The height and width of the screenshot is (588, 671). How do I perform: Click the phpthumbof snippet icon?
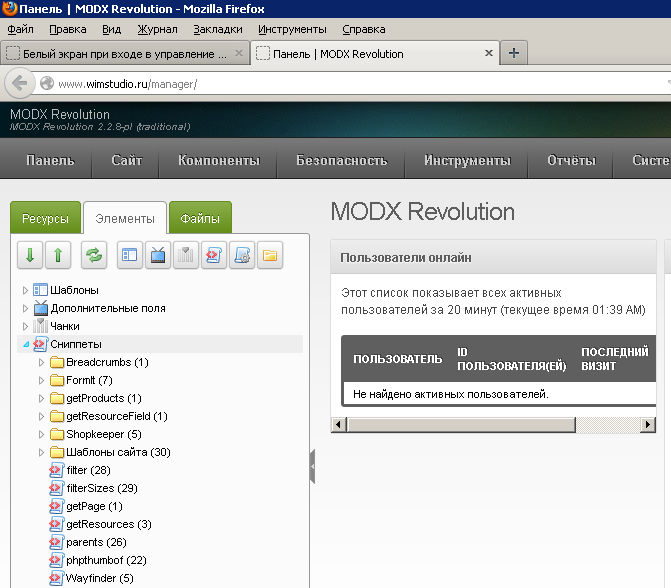click(56, 560)
